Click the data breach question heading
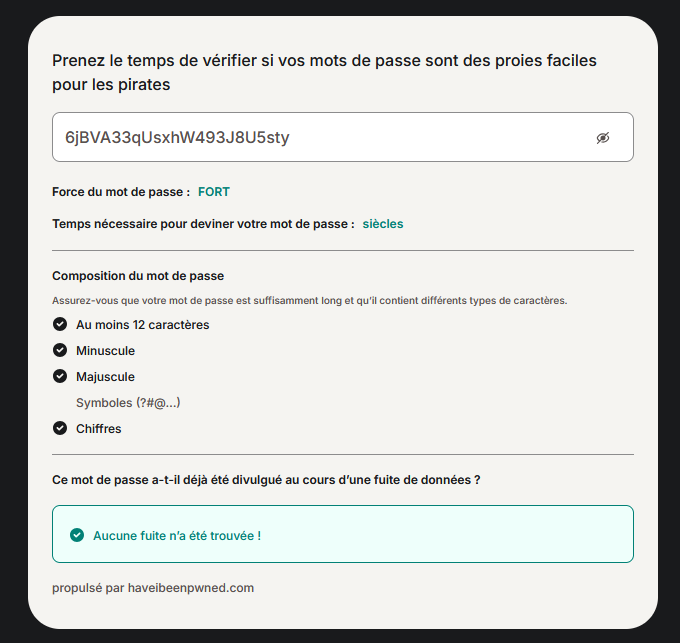Viewport: 680px width, 643px height. [x=266, y=480]
